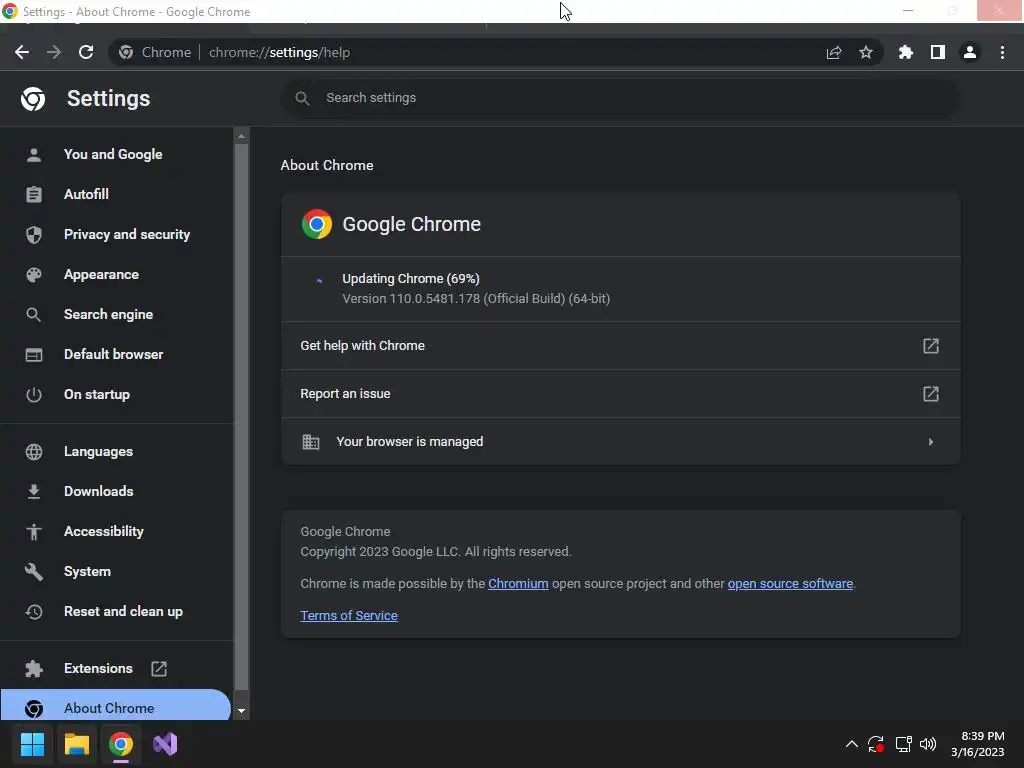Toggle the side panel icon
Viewport: 1024px width, 768px height.
tap(938, 52)
